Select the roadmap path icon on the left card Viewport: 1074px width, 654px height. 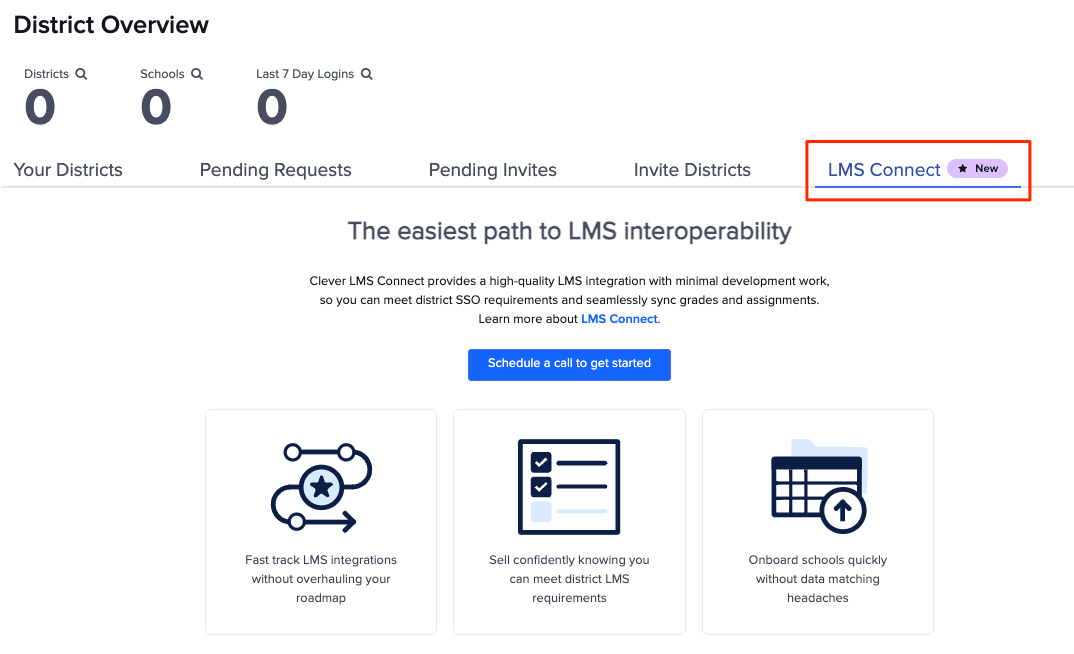[320, 487]
